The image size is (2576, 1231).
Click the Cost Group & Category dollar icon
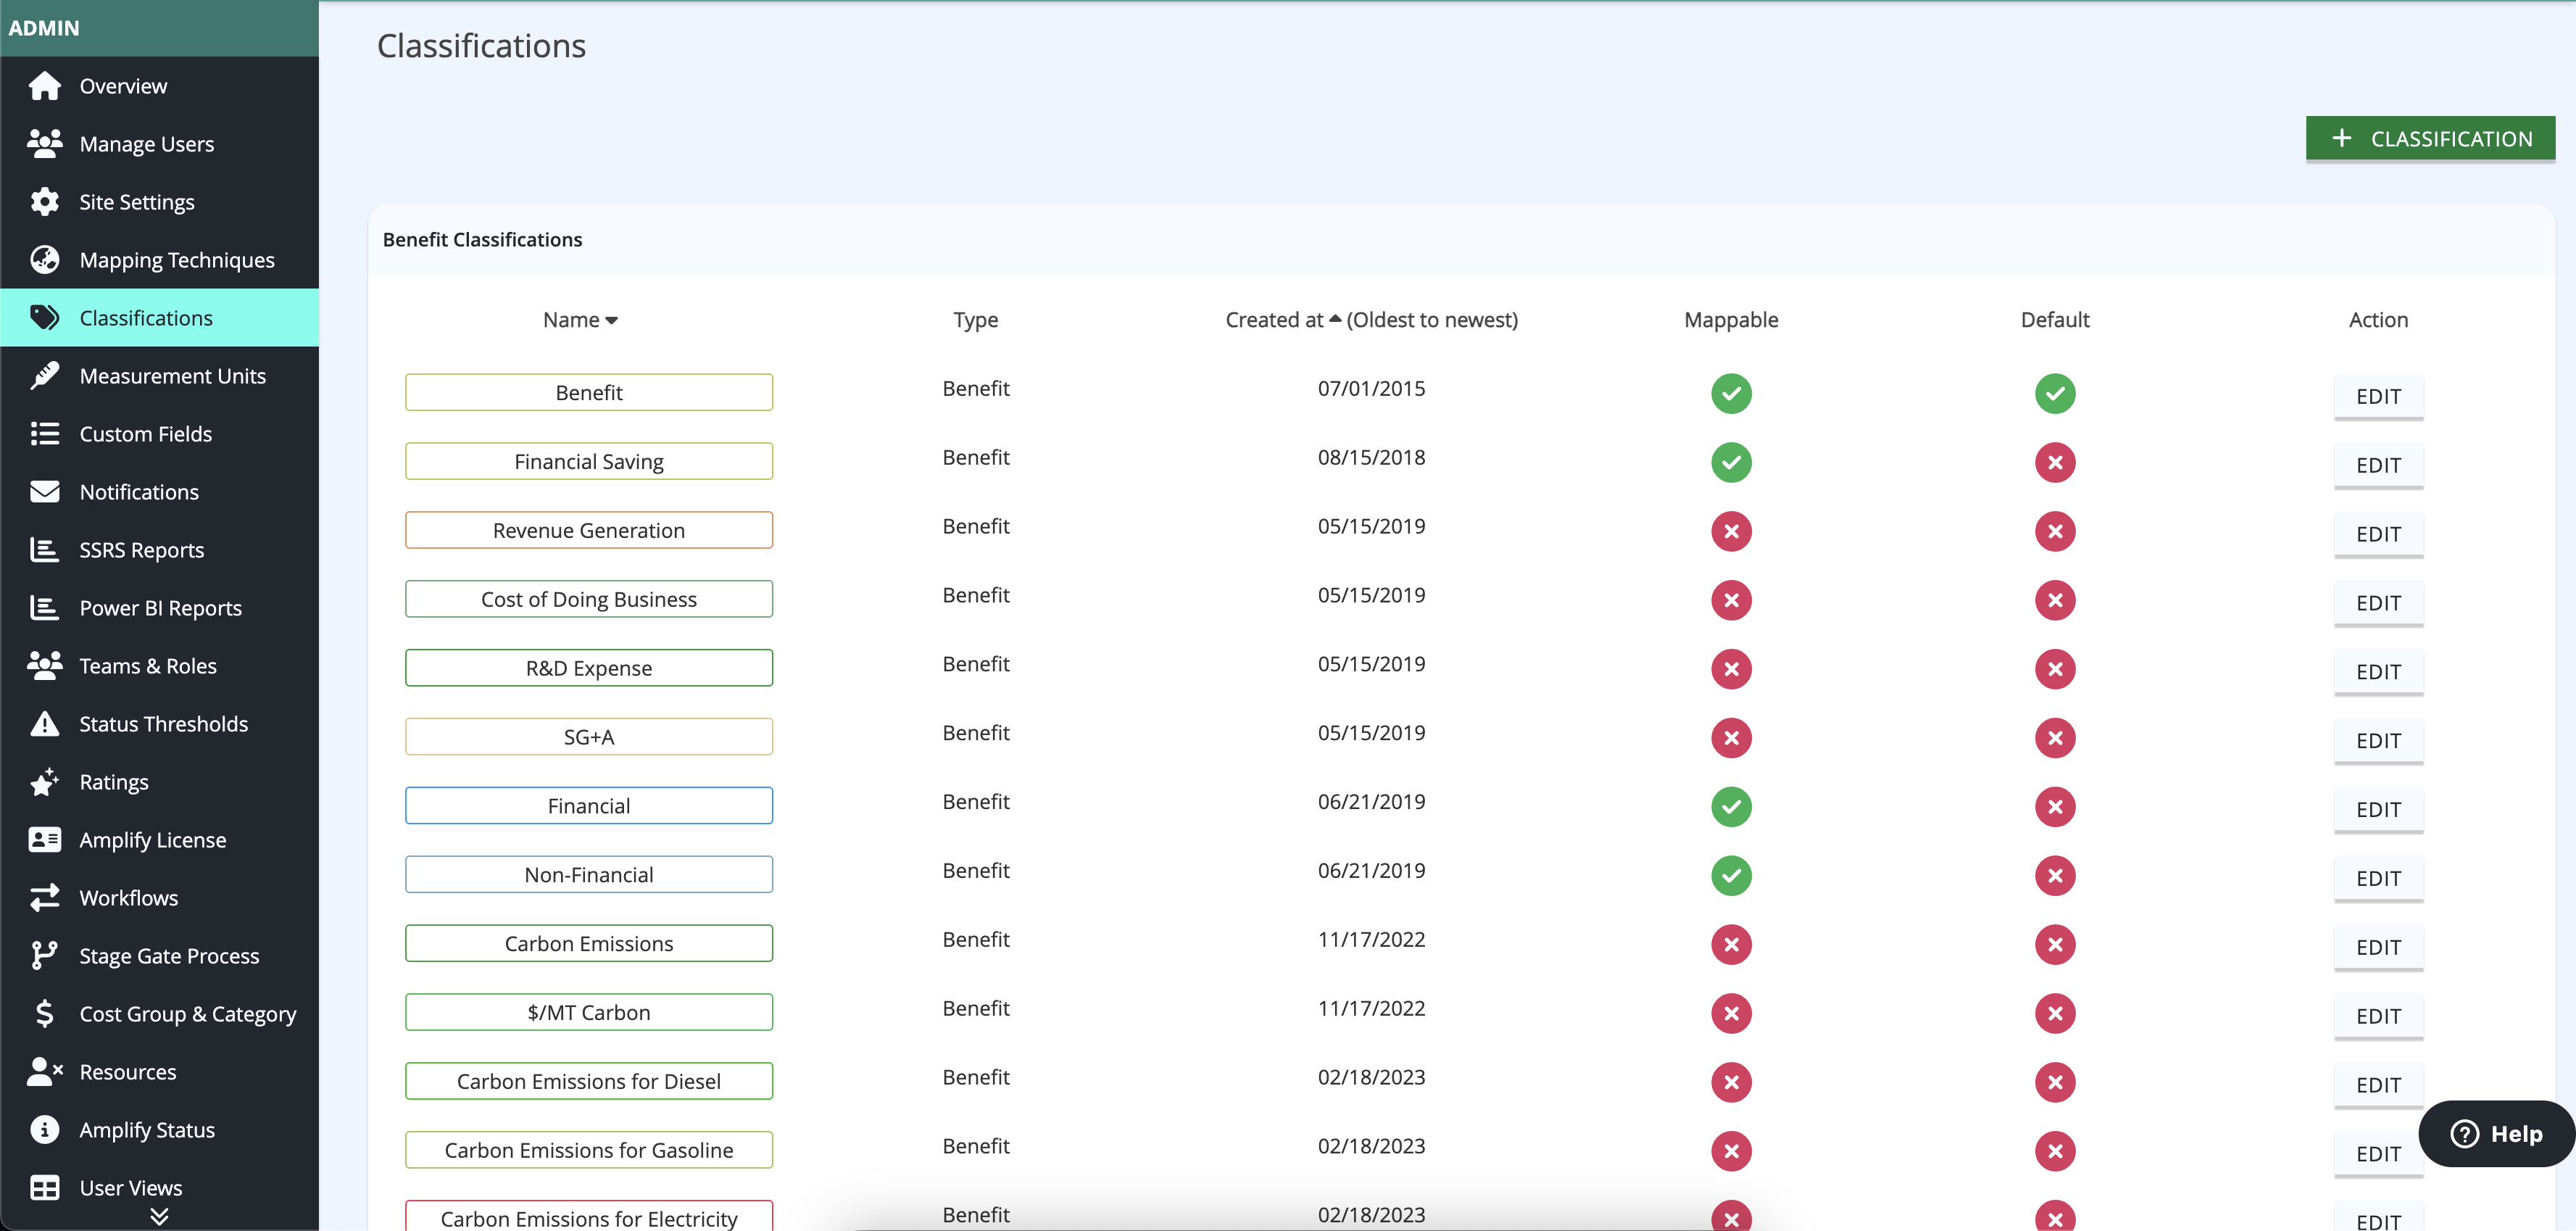point(44,1014)
